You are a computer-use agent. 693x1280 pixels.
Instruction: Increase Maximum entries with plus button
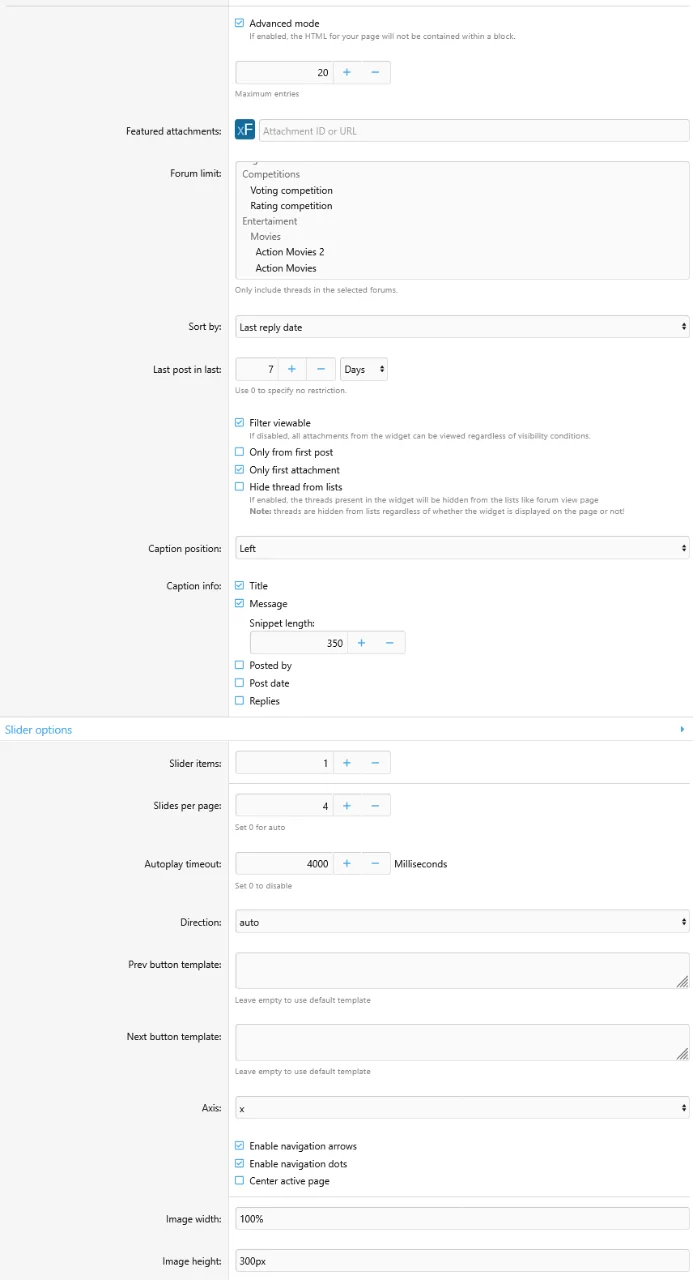[x=347, y=73]
